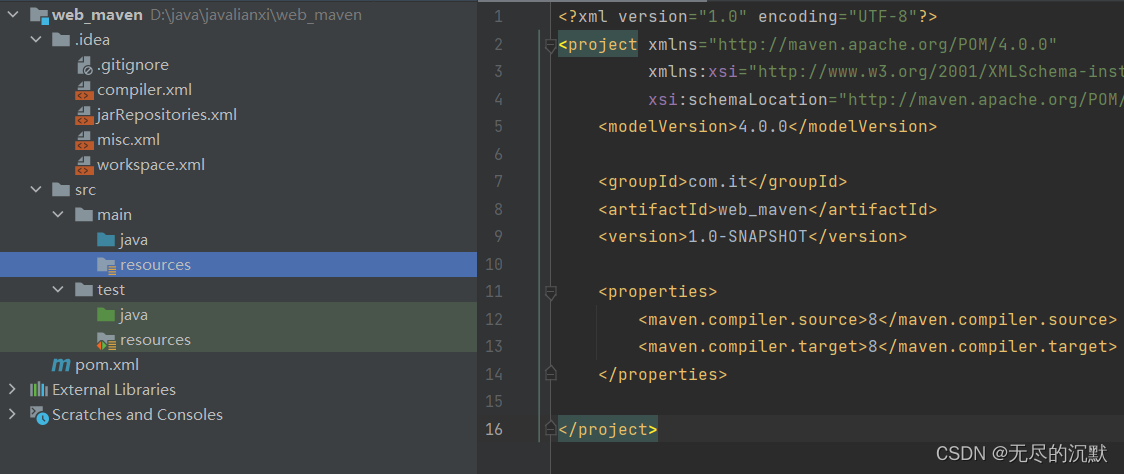Viewport: 1124px width, 474px height.
Task: Click the Maven pom.xml icon
Action: pyautogui.click(x=61, y=365)
